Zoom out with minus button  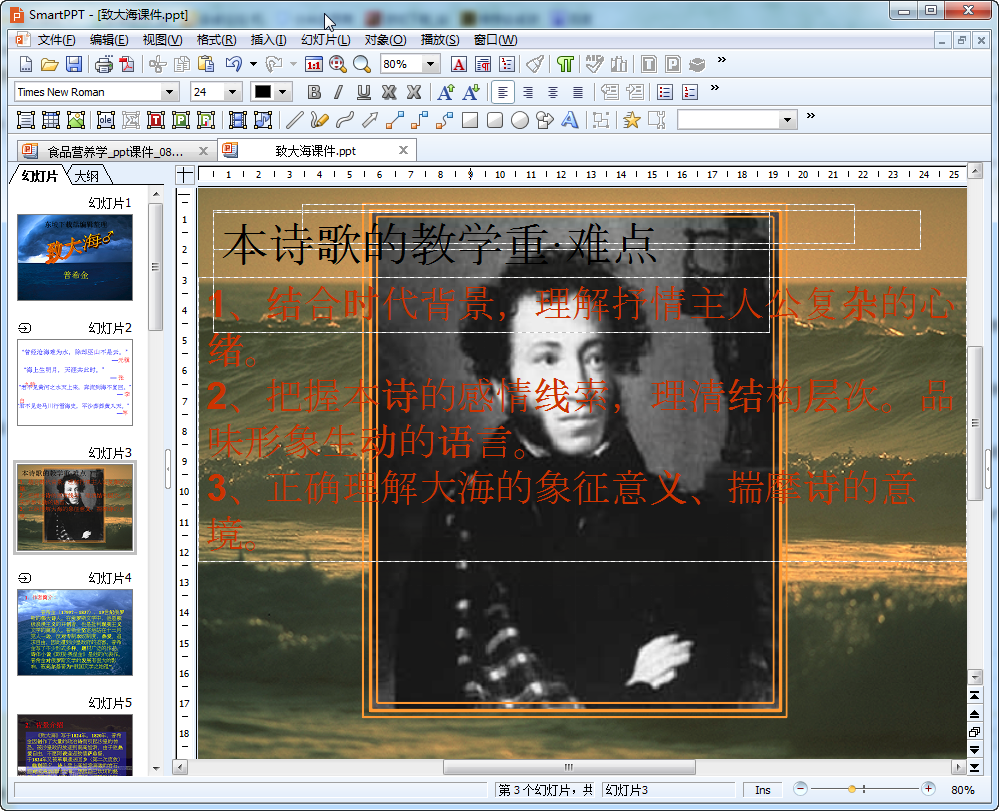801,789
